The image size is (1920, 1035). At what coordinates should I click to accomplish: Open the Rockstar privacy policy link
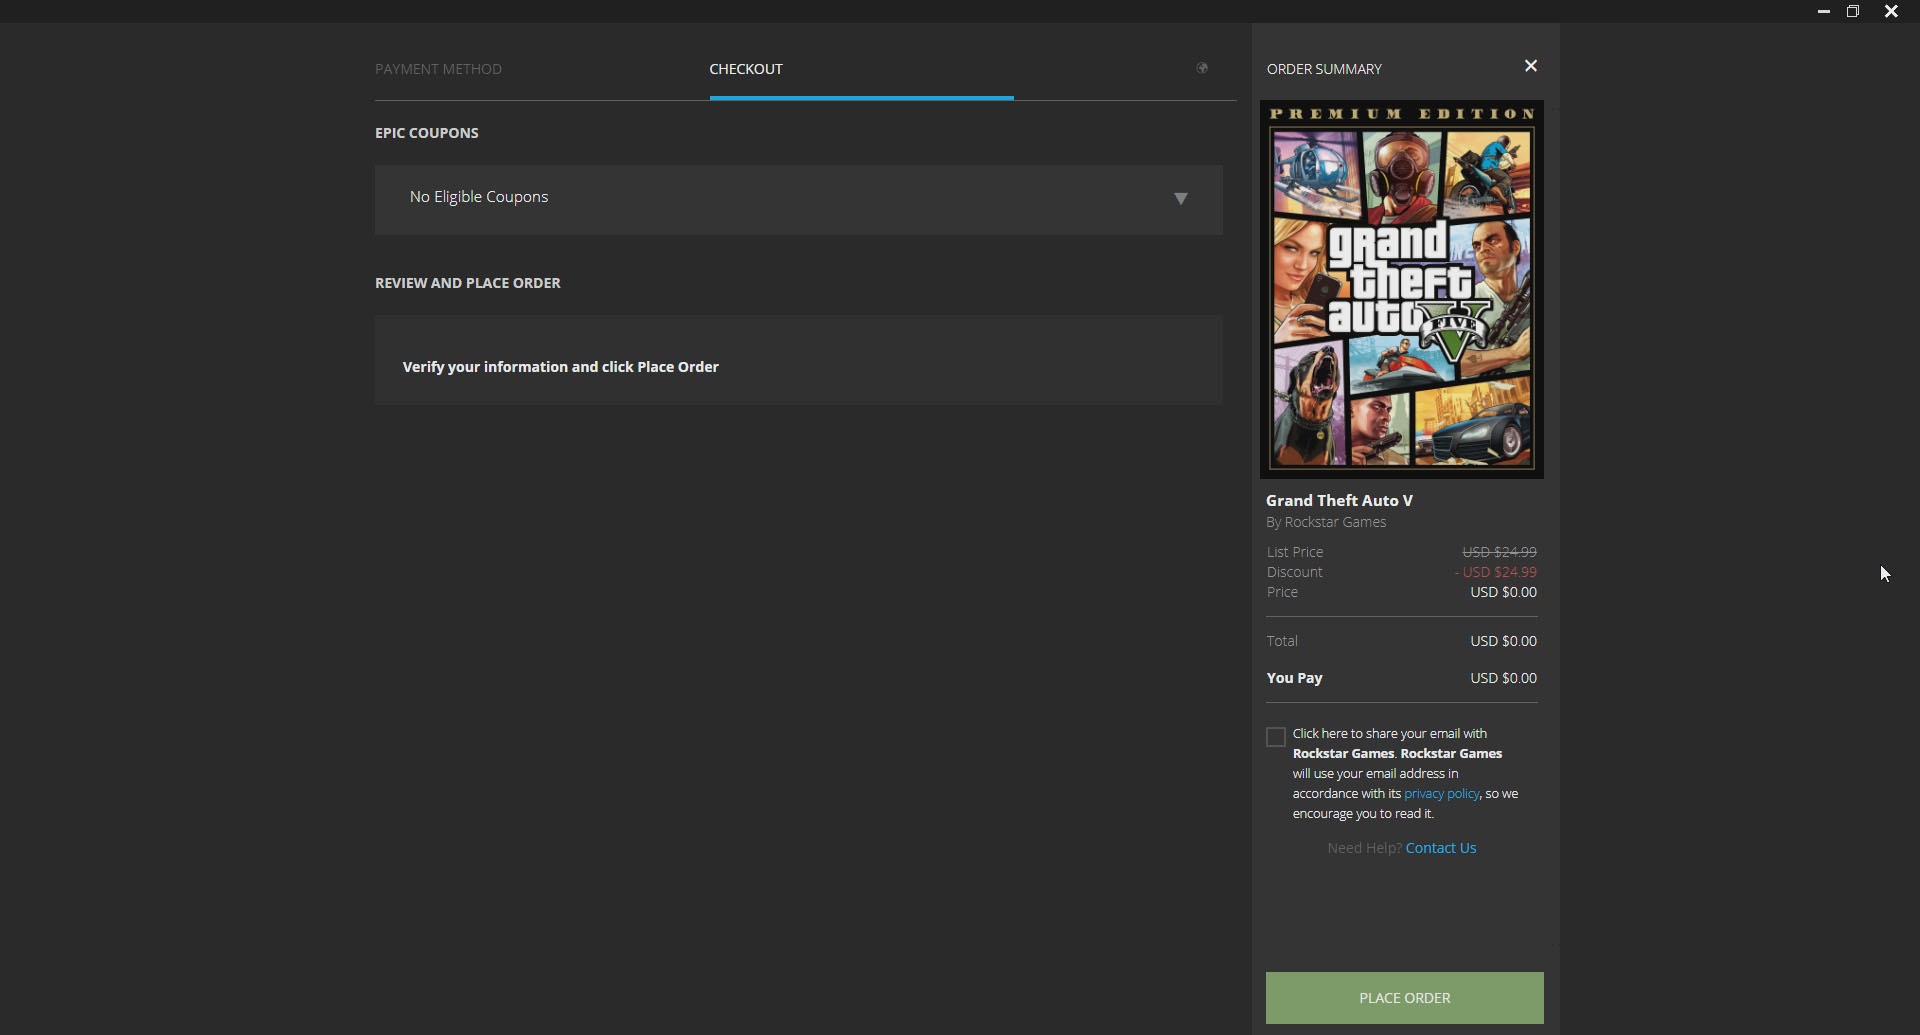tap(1441, 793)
